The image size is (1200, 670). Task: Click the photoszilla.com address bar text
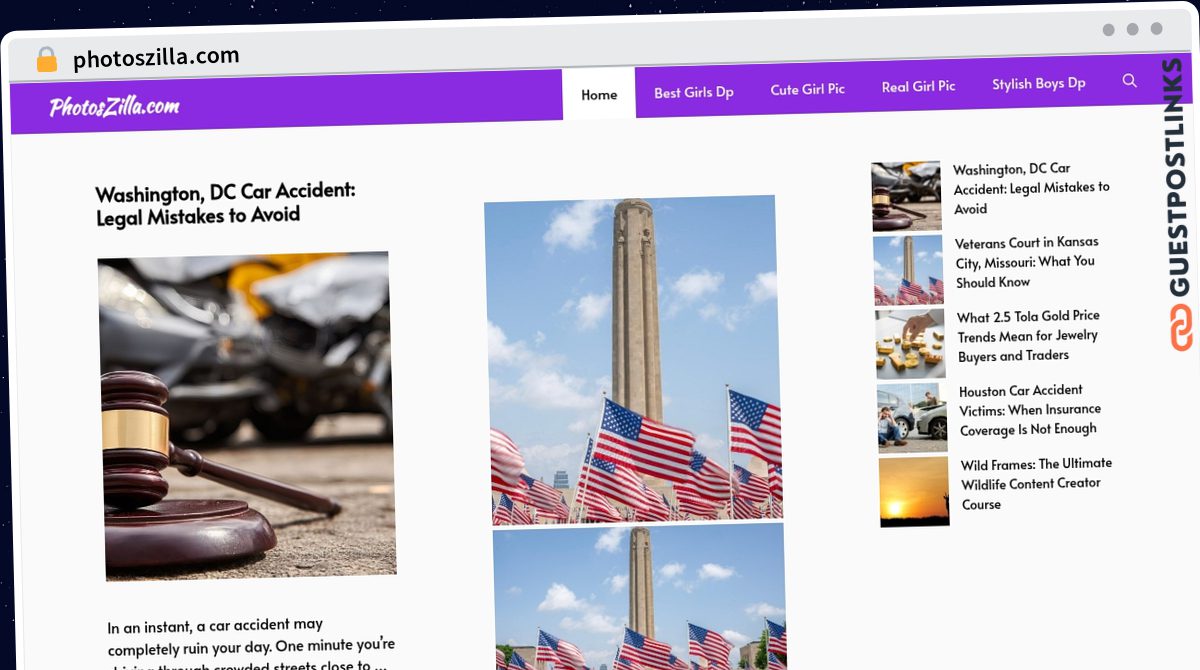[x=156, y=58]
